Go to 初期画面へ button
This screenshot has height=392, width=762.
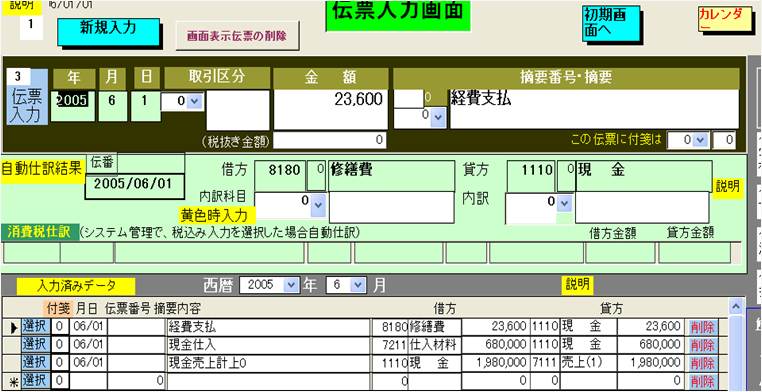pos(611,24)
